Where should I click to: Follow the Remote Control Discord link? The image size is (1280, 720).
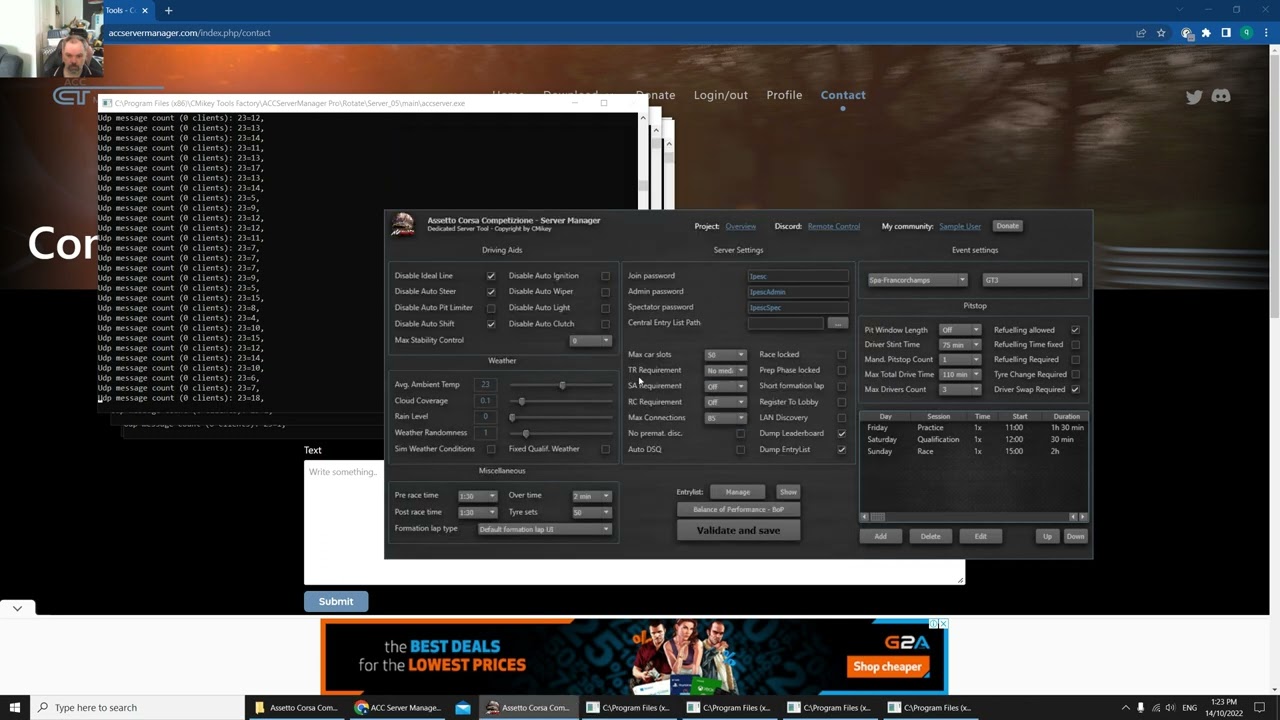[x=833, y=226]
